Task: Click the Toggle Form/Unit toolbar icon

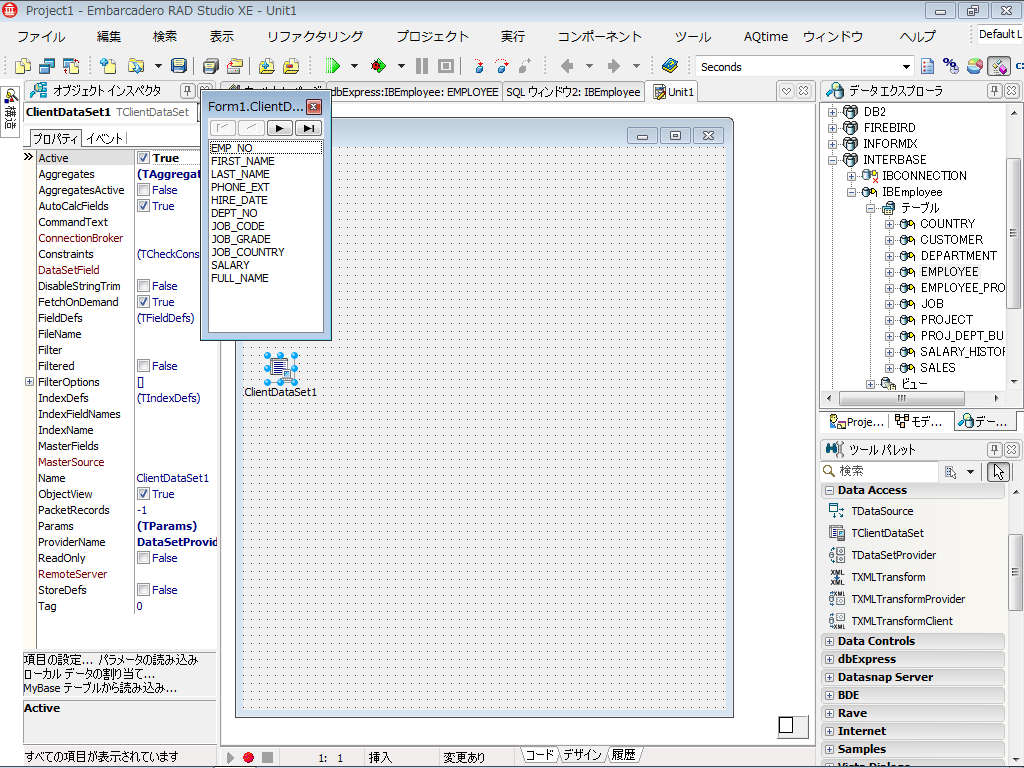Action: pos(71,66)
